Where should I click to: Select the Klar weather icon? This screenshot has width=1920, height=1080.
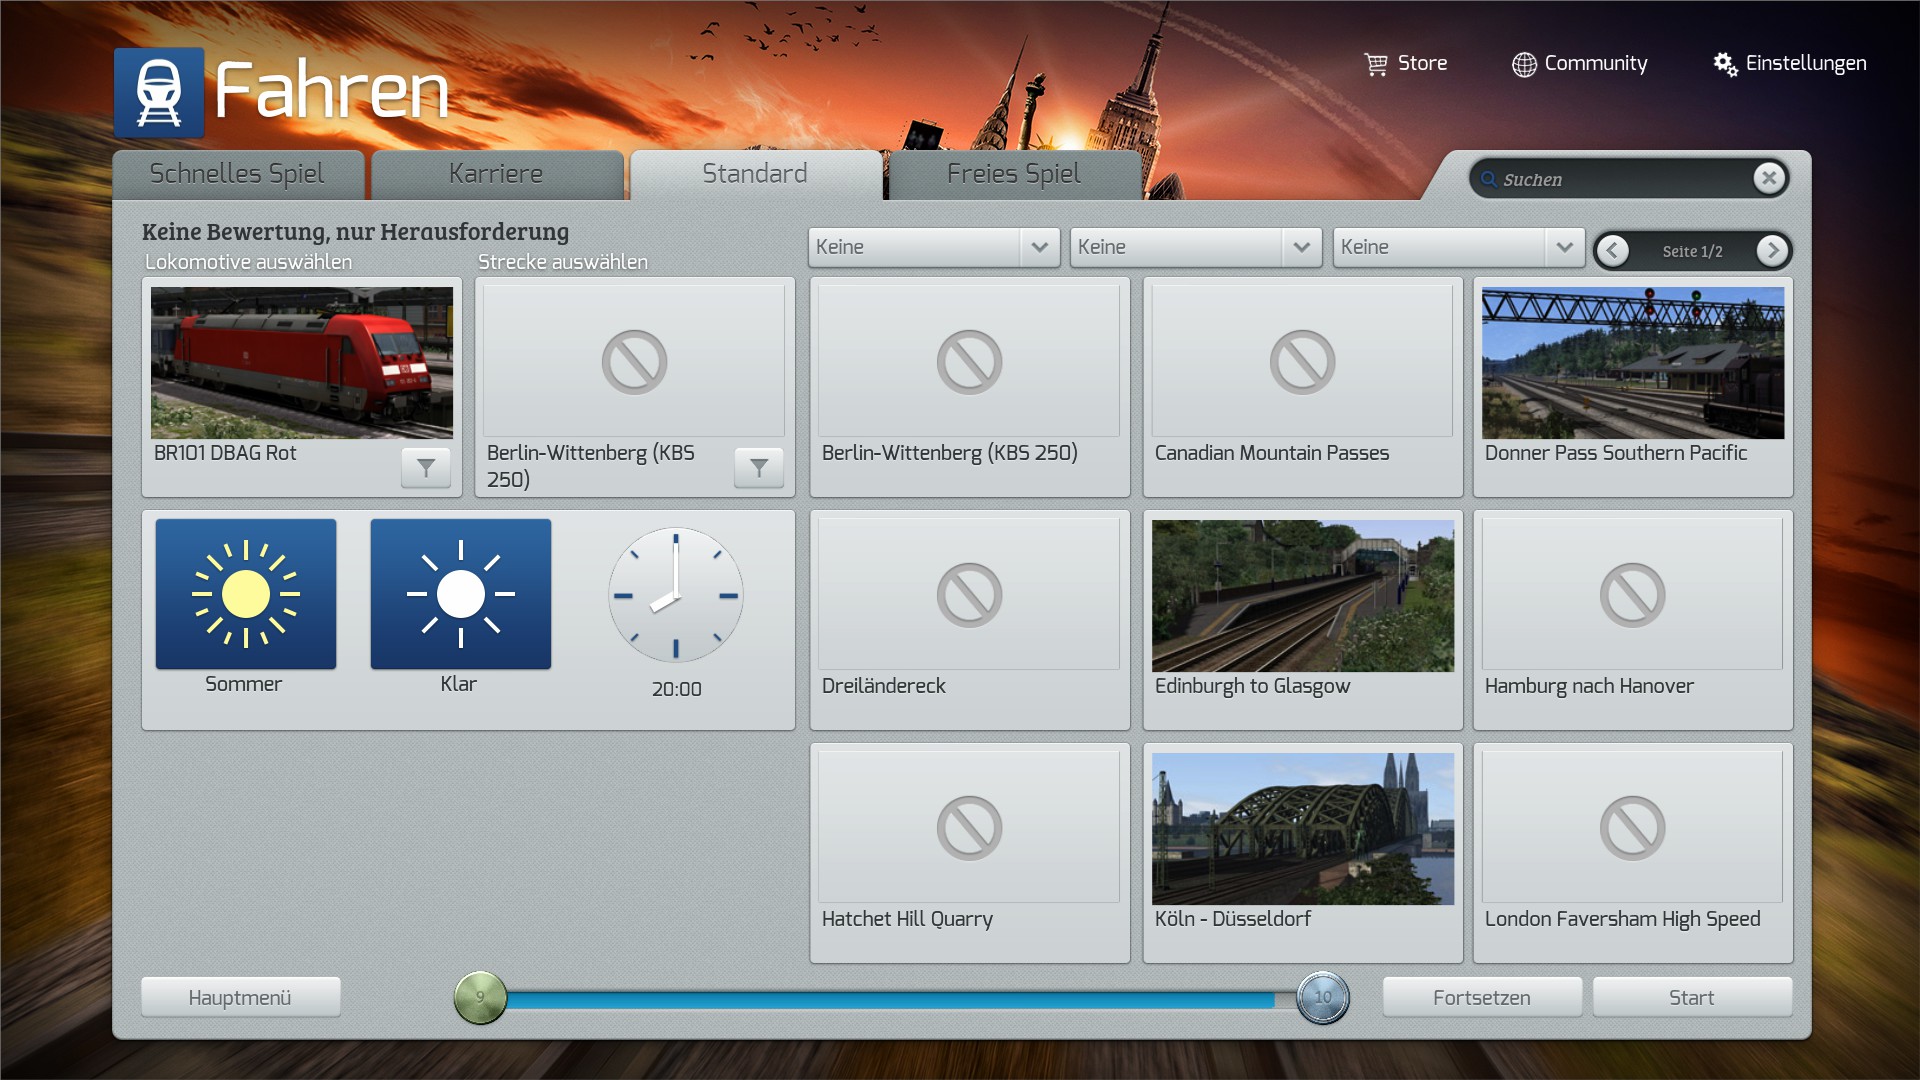pos(461,594)
